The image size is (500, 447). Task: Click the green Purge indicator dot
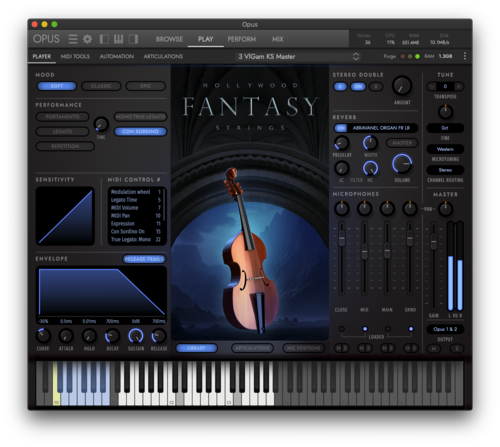(417, 56)
